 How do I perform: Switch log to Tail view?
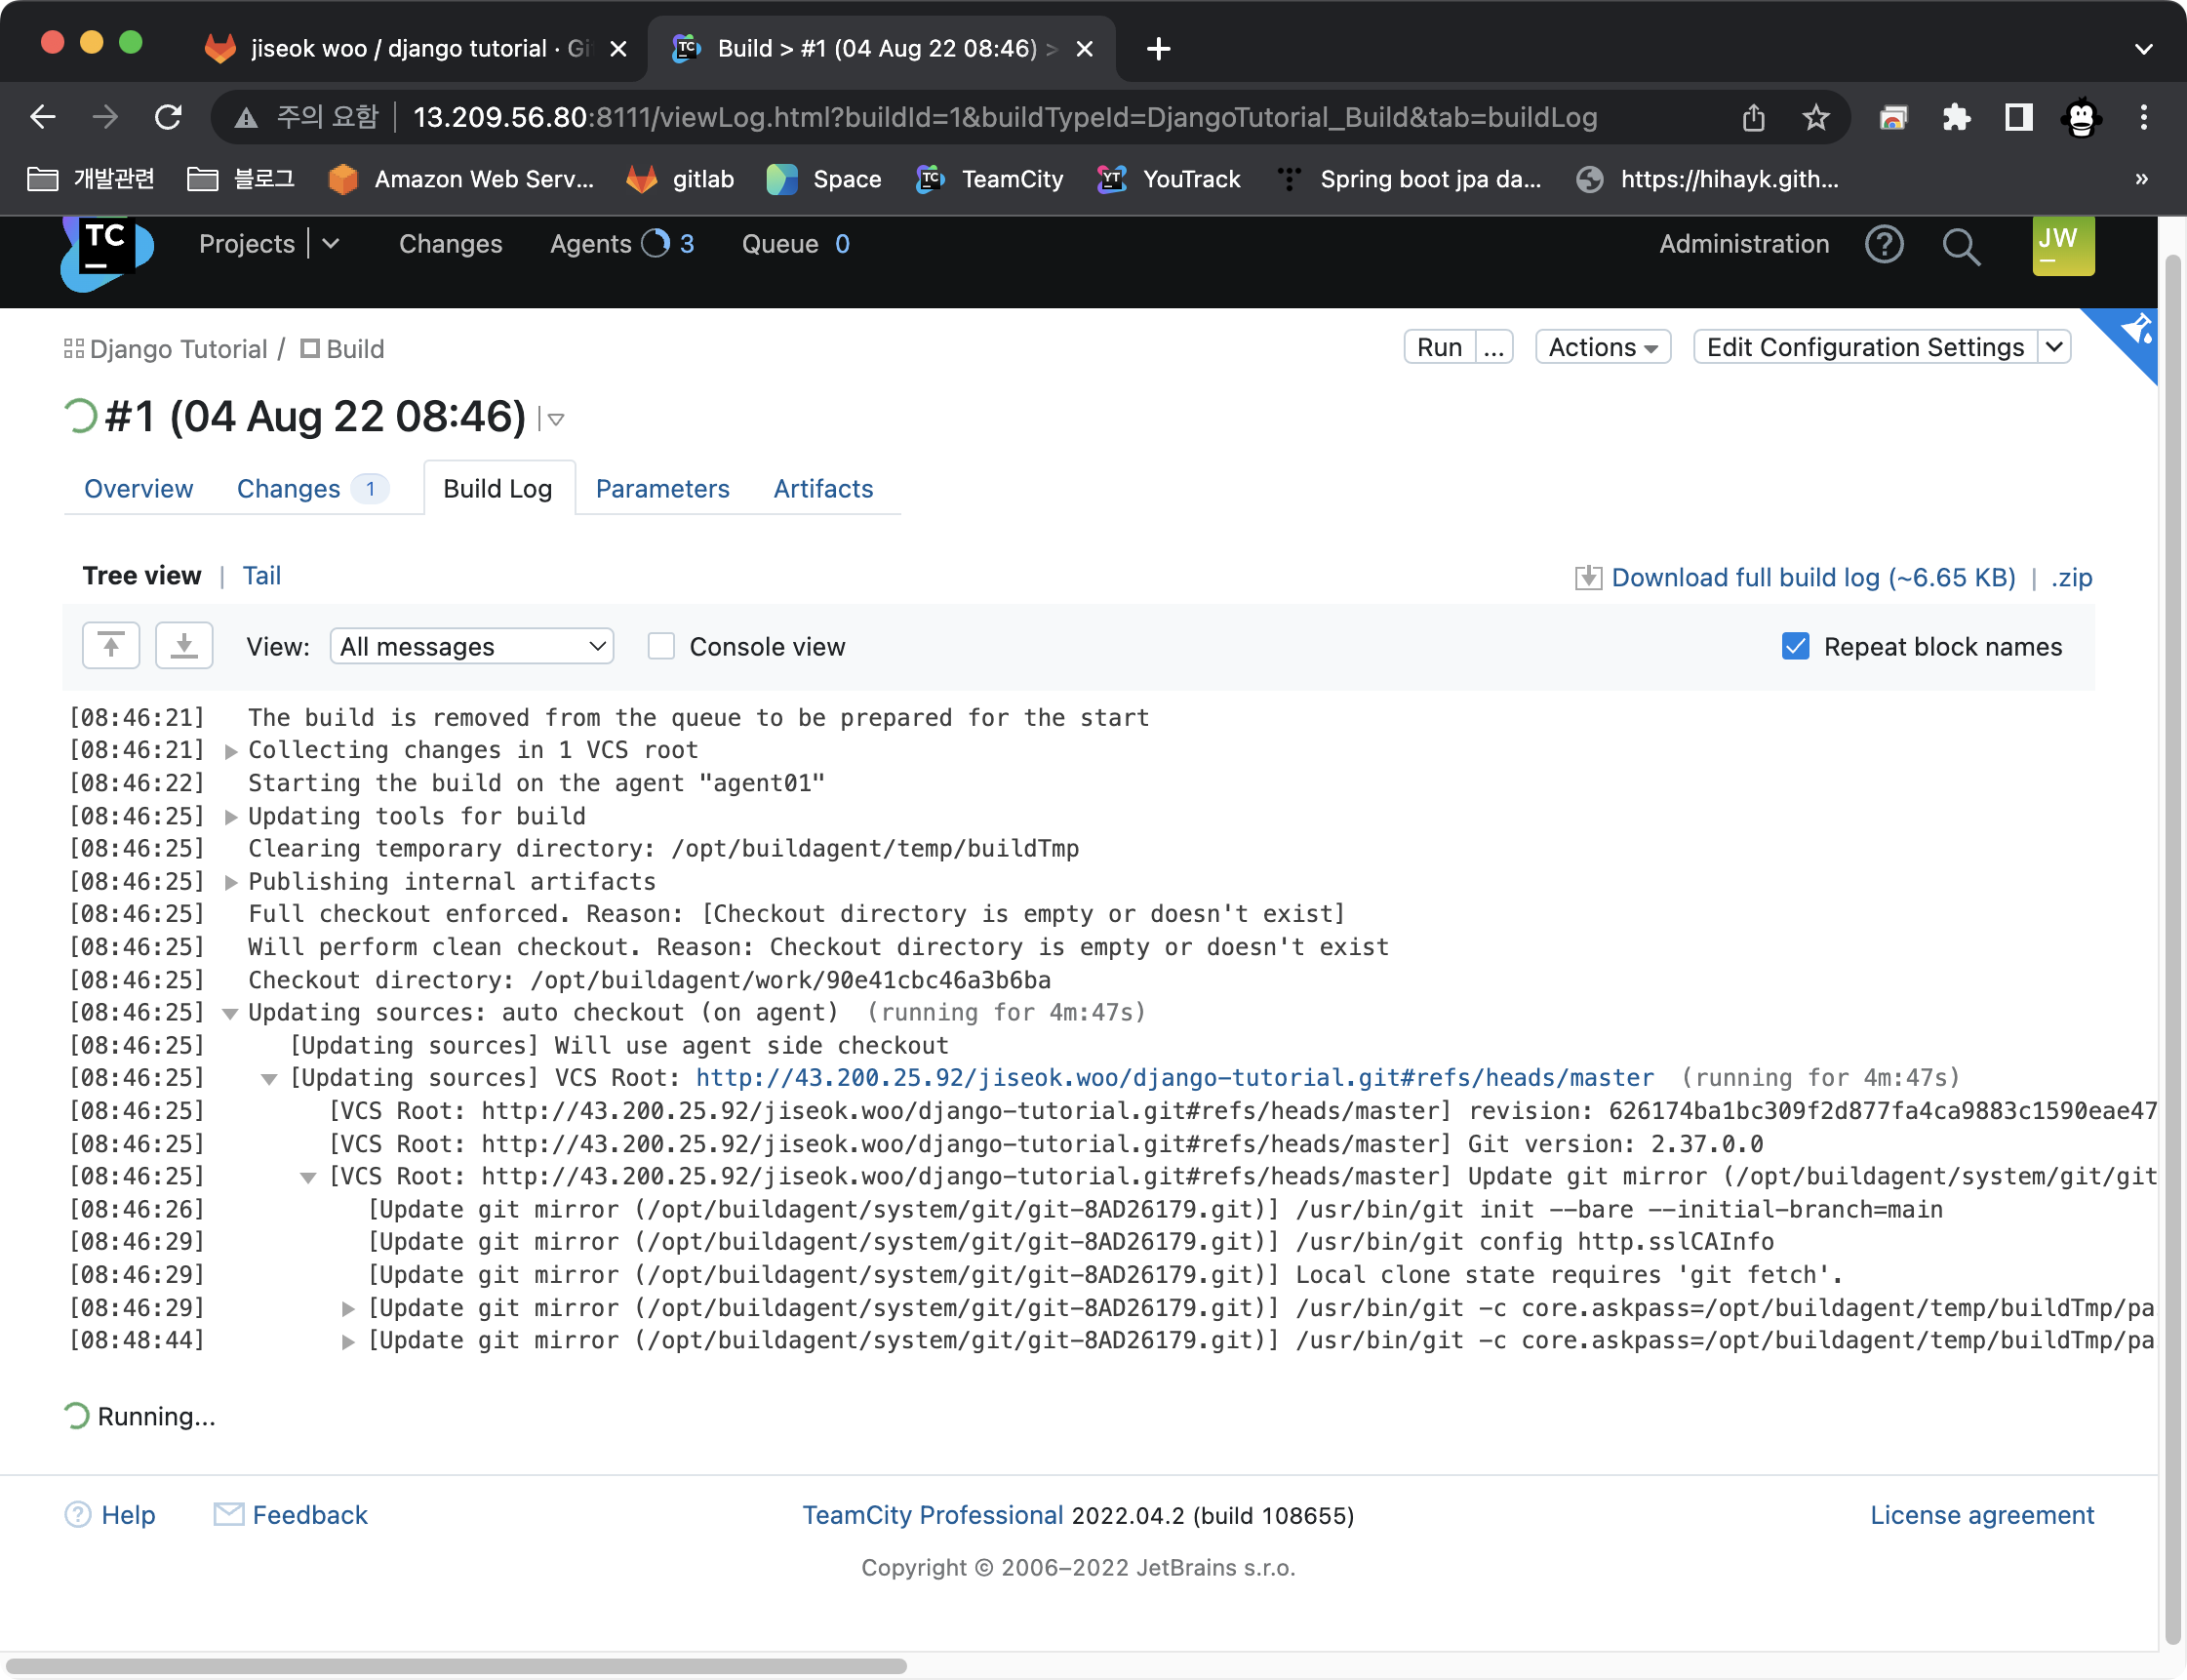(261, 576)
